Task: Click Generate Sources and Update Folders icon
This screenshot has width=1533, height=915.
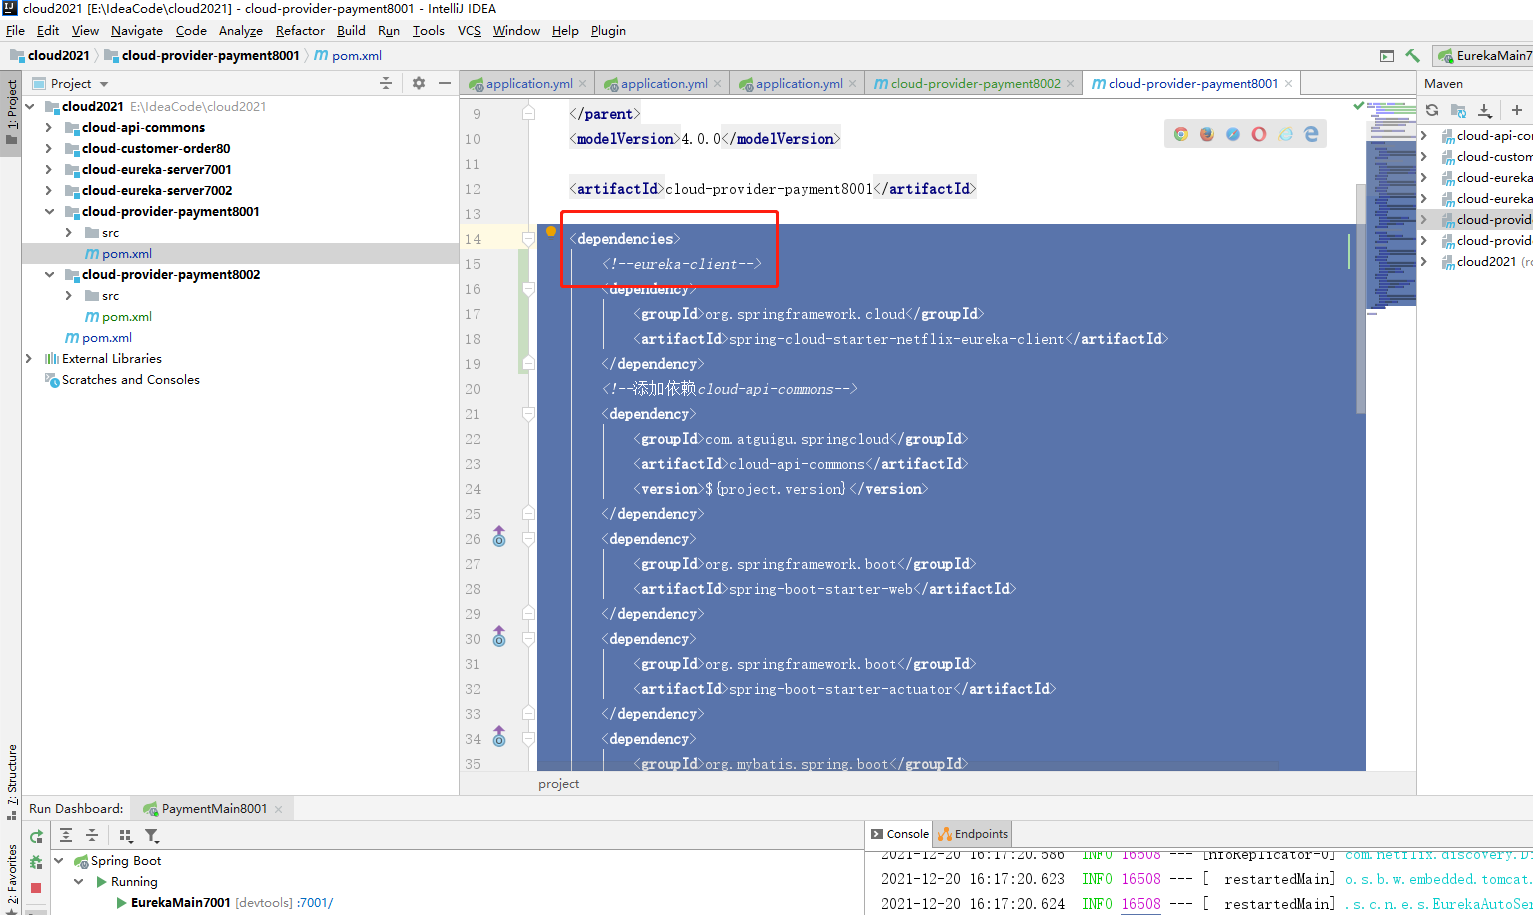Action: click(1458, 110)
